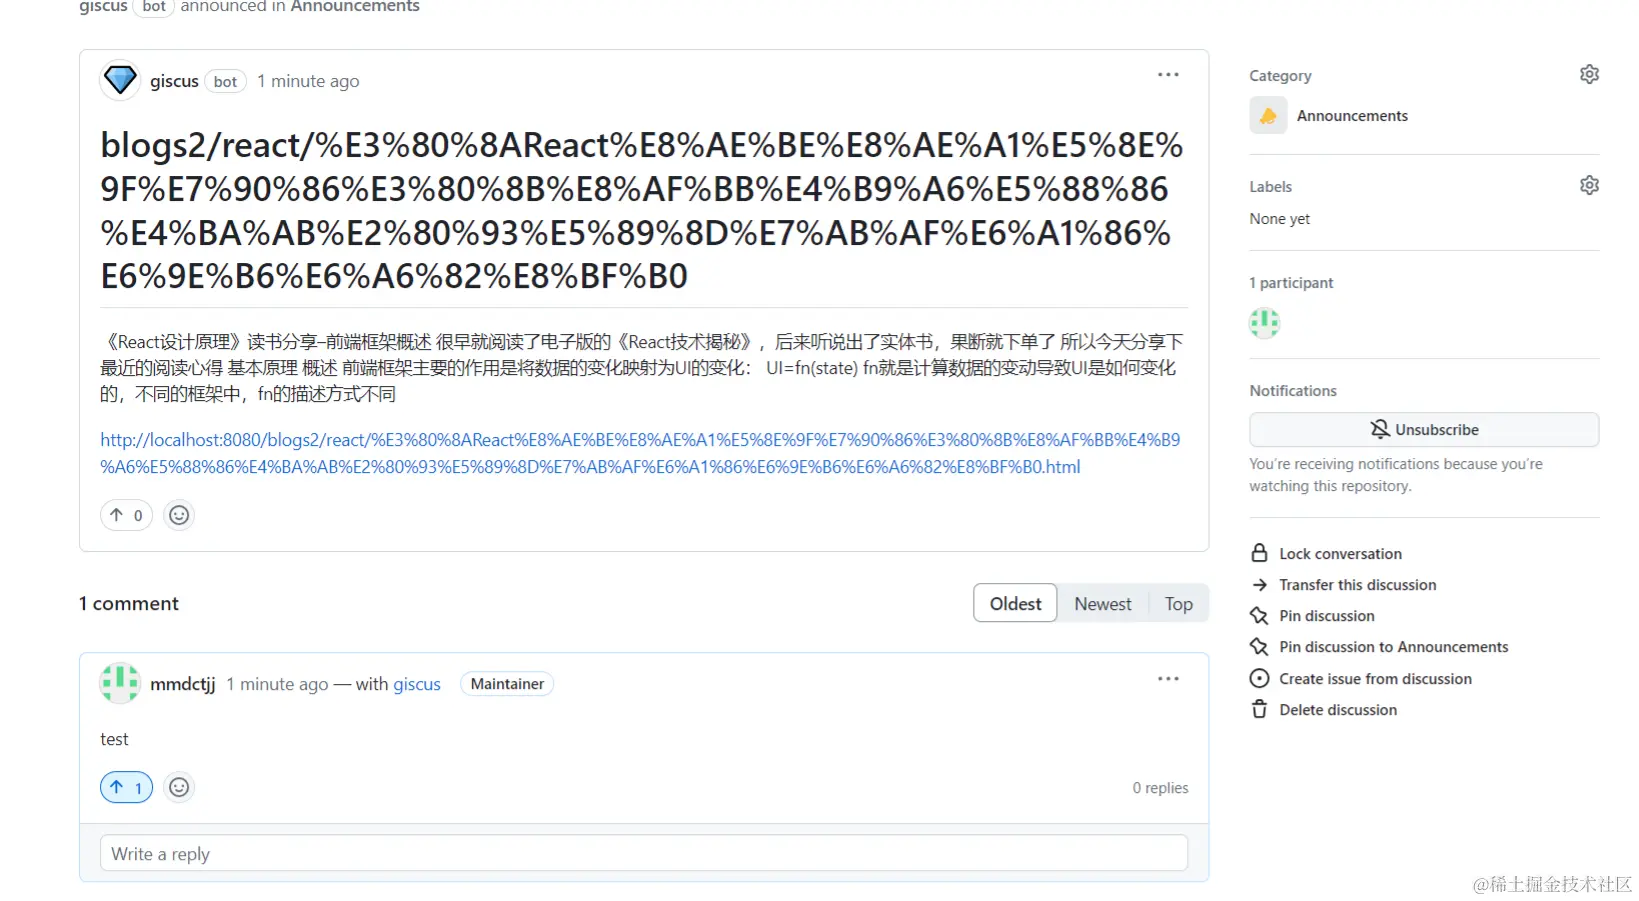Open Category settings gear
The image size is (1639, 901).
click(1589, 75)
